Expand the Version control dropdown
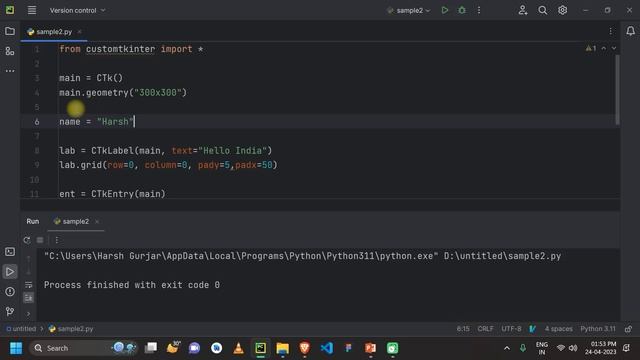The width and height of the screenshot is (640, 360). (77, 10)
